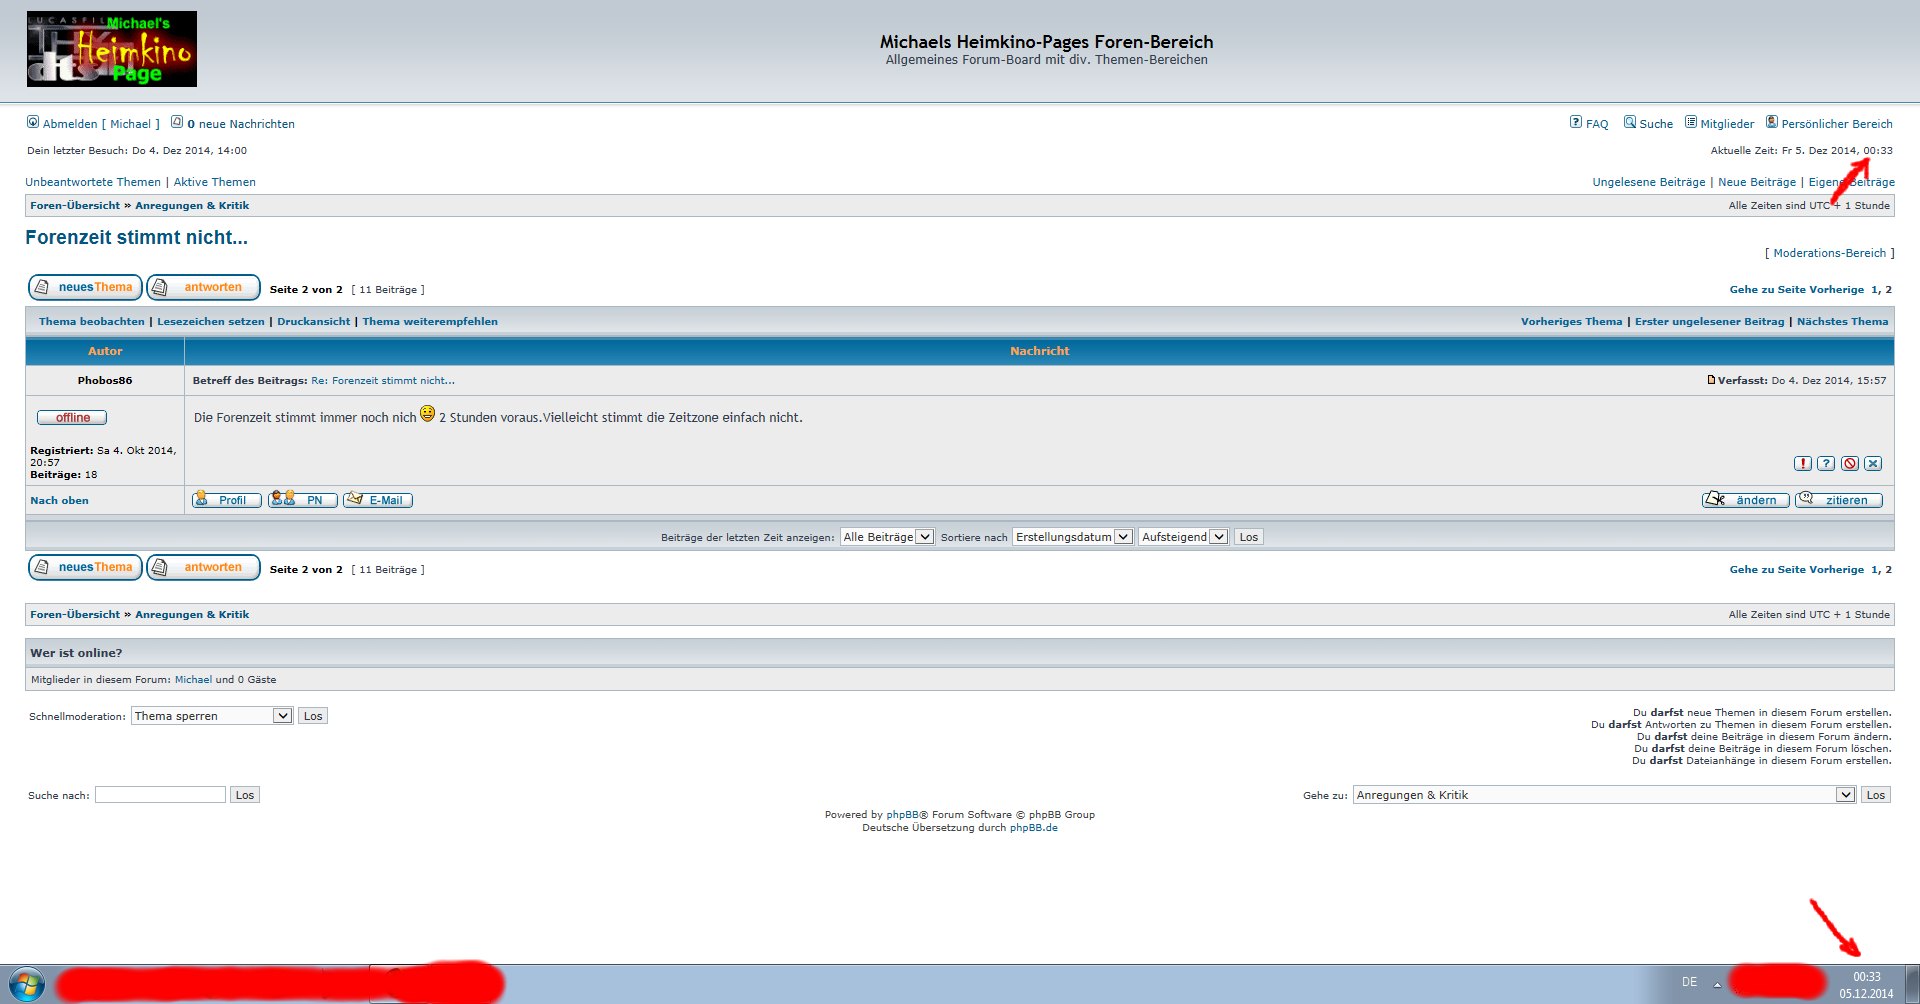Click the post information question mark icon
The width and height of the screenshot is (1920, 1004).
[1826, 463]
